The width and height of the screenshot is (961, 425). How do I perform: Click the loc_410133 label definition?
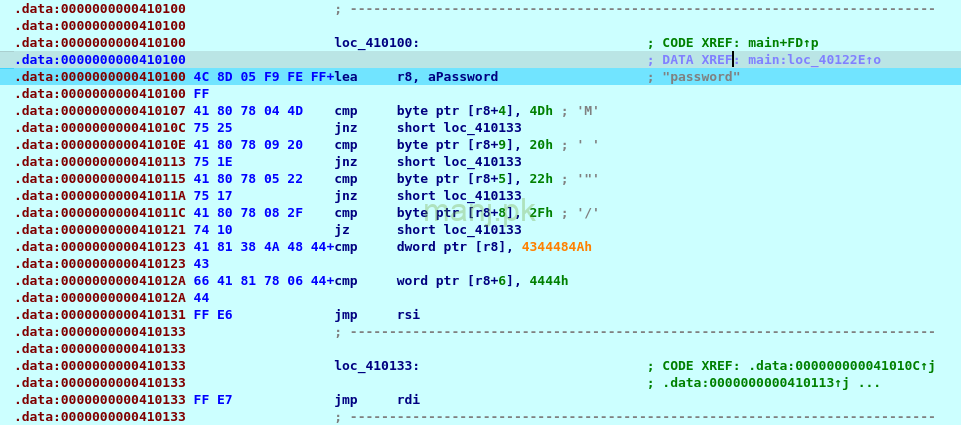pyautogui.click(x=376, y=366)
